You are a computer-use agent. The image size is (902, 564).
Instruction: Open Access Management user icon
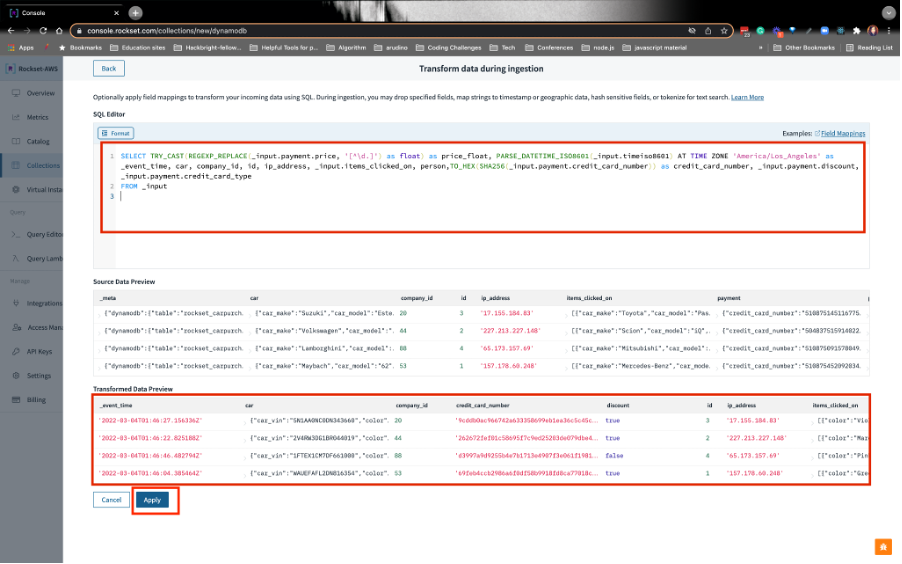[x=16, y=327]
